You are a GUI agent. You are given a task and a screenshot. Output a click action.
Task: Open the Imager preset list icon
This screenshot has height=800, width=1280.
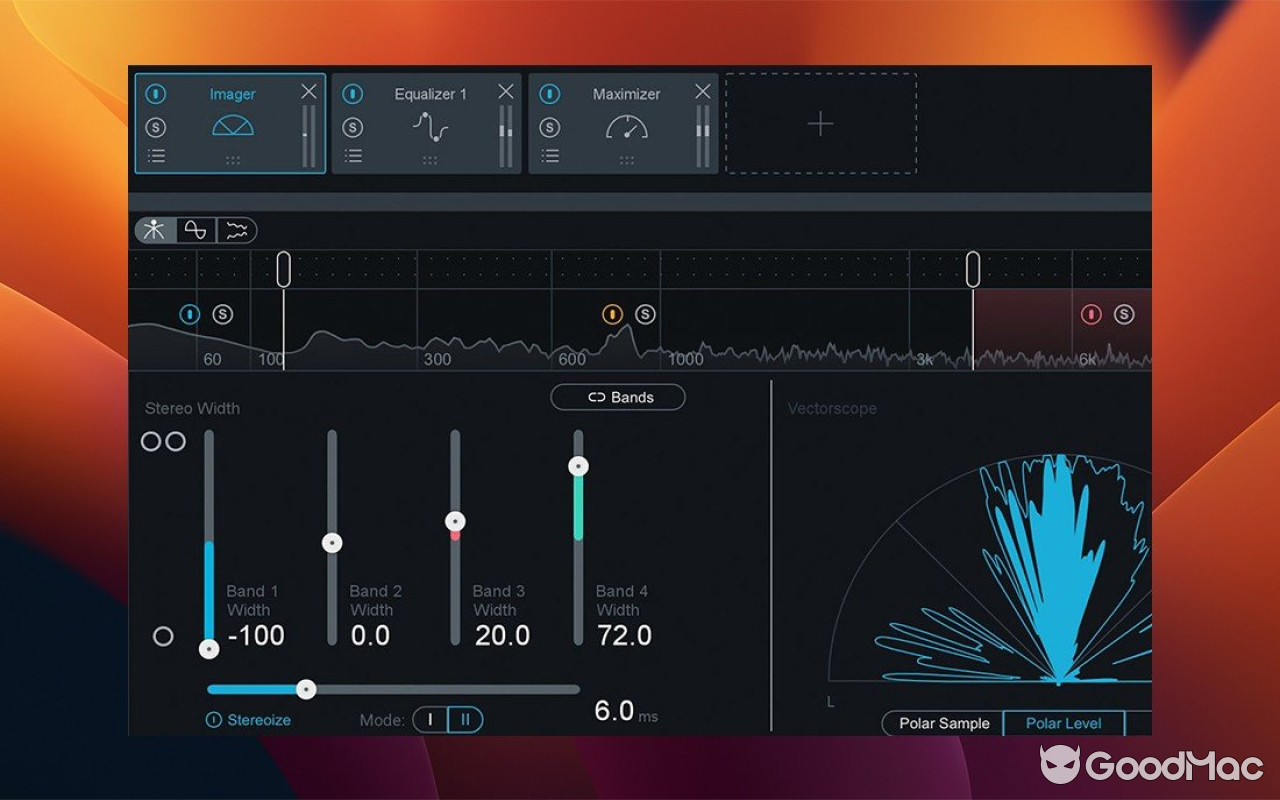tap(156, 155)
